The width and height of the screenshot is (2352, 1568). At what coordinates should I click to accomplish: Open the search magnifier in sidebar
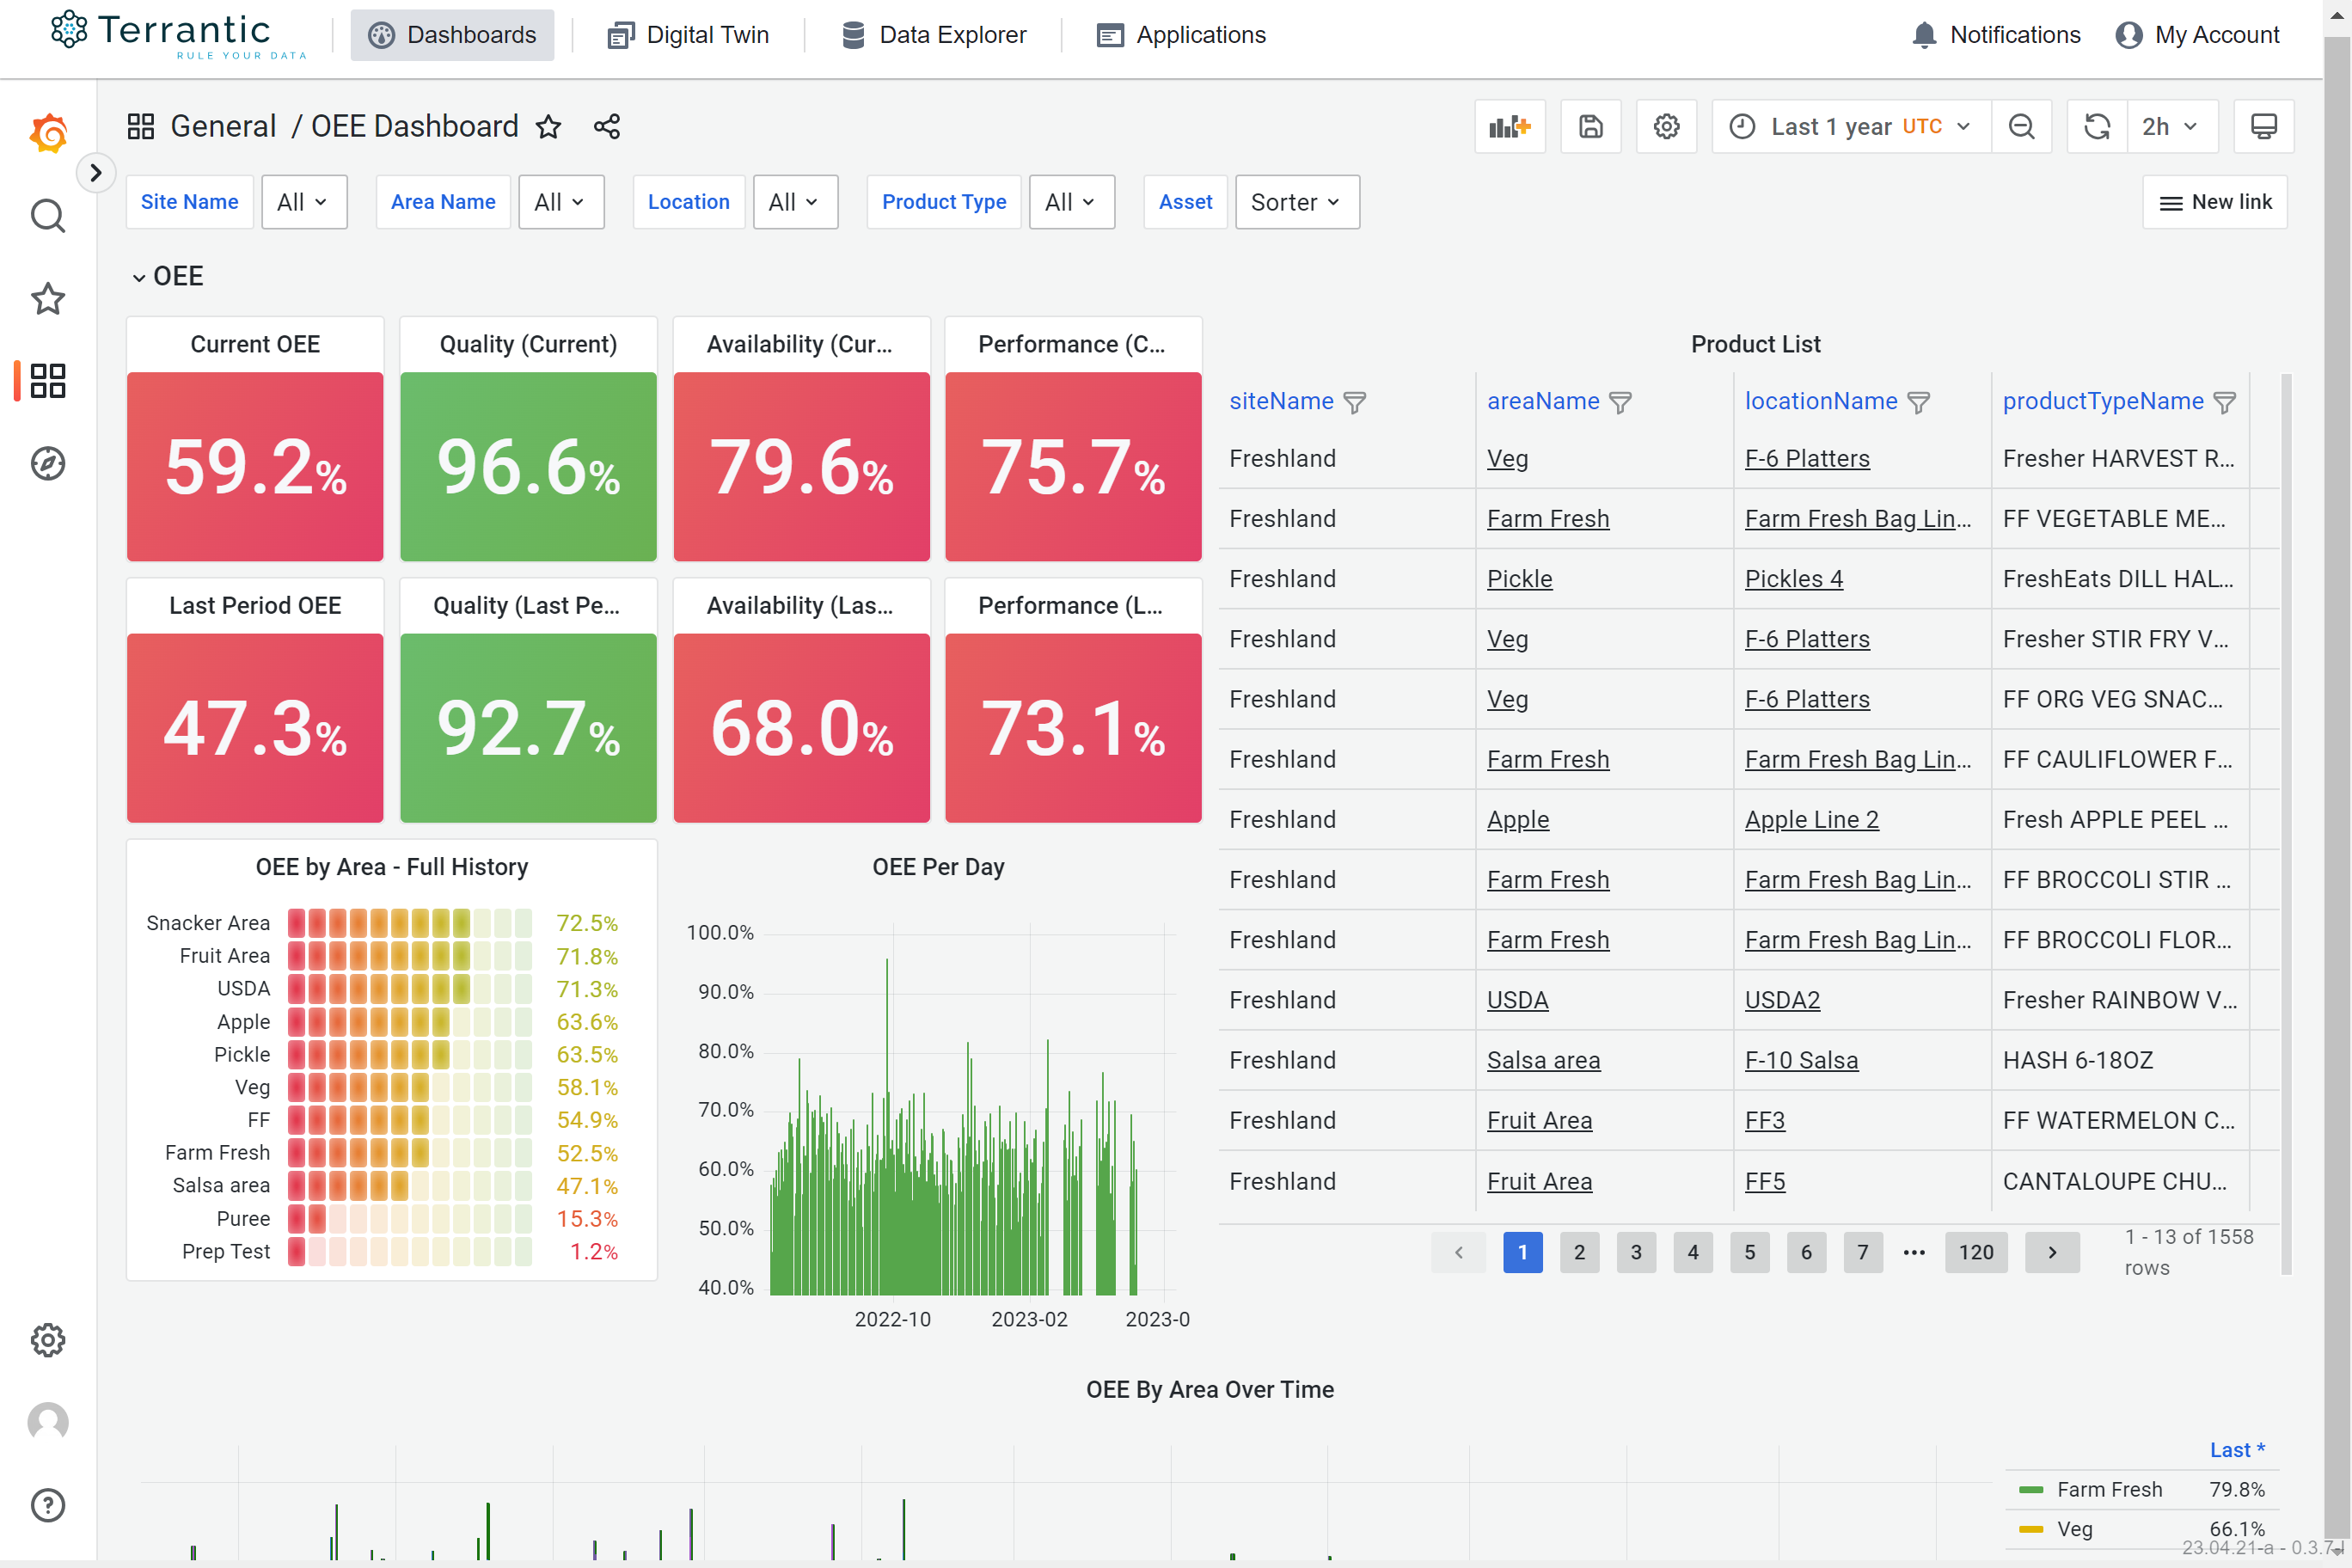point(48,216)
